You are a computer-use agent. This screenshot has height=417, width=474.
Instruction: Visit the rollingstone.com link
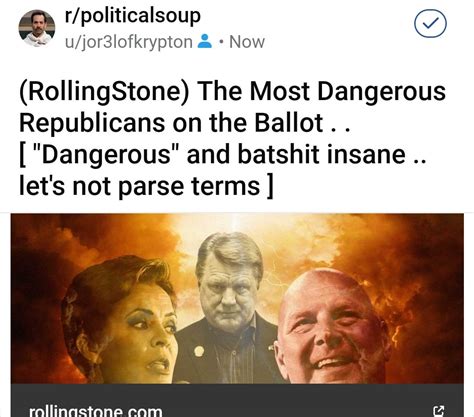tap(96, 411)
